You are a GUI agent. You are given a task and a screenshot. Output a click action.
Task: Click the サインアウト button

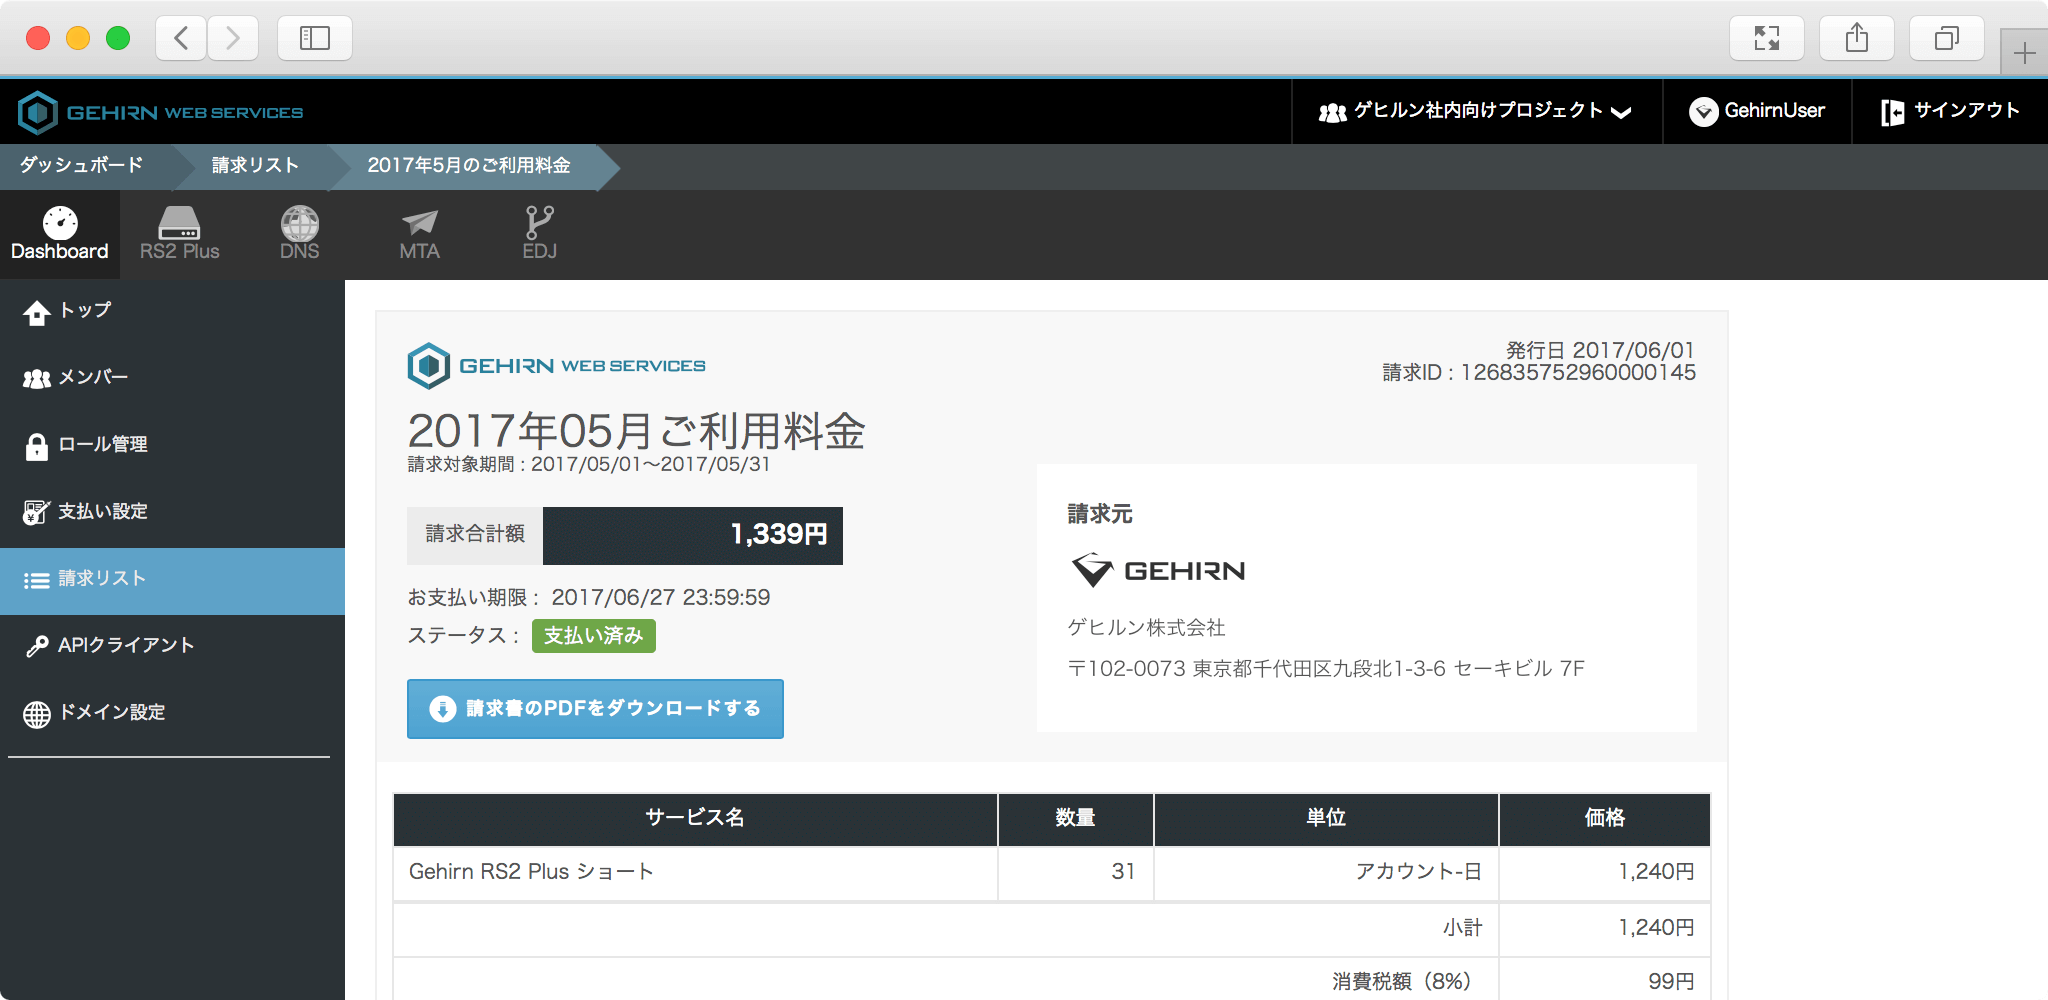pos(1950,111)
